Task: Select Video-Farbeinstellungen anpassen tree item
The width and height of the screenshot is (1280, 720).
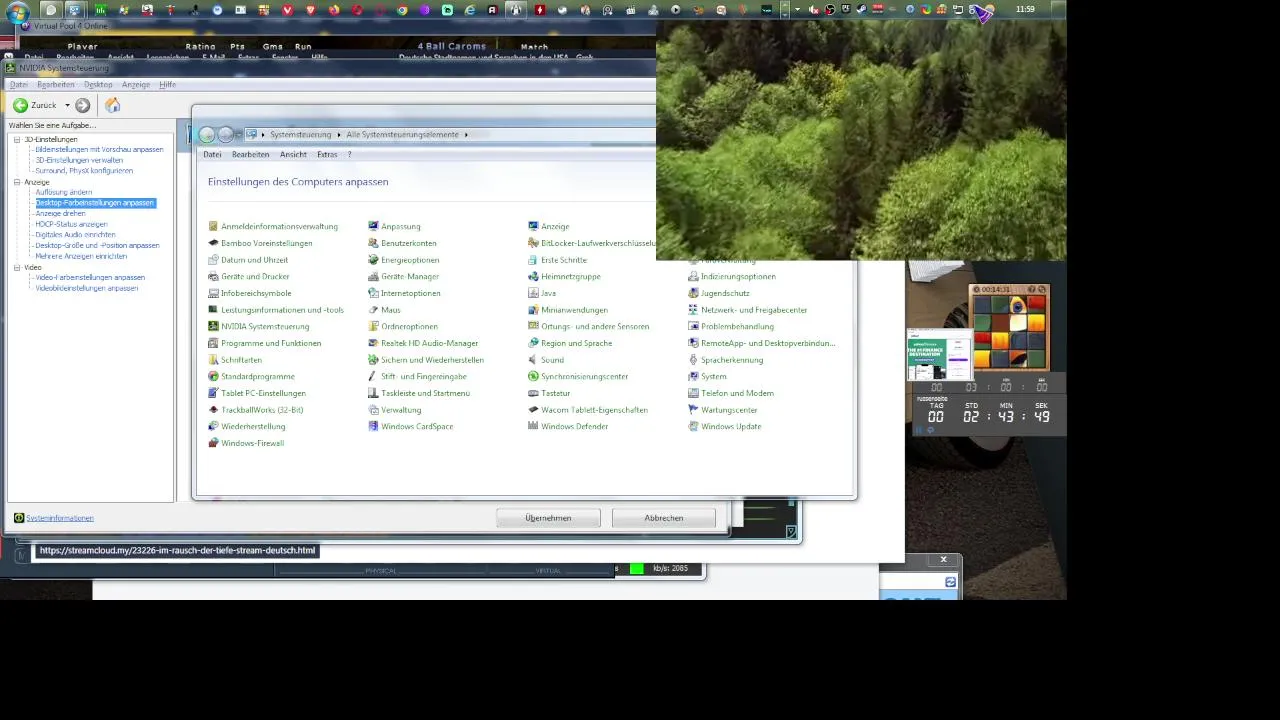Action: (x=90, y=277)
